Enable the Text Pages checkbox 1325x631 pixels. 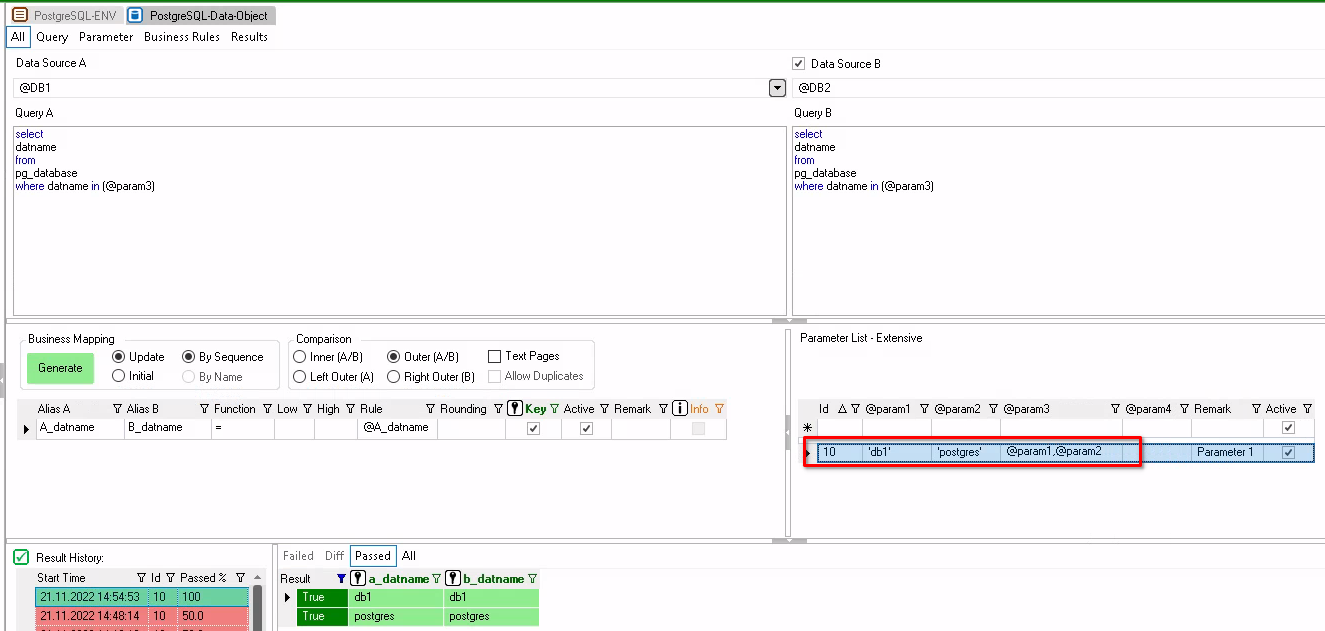495,356
